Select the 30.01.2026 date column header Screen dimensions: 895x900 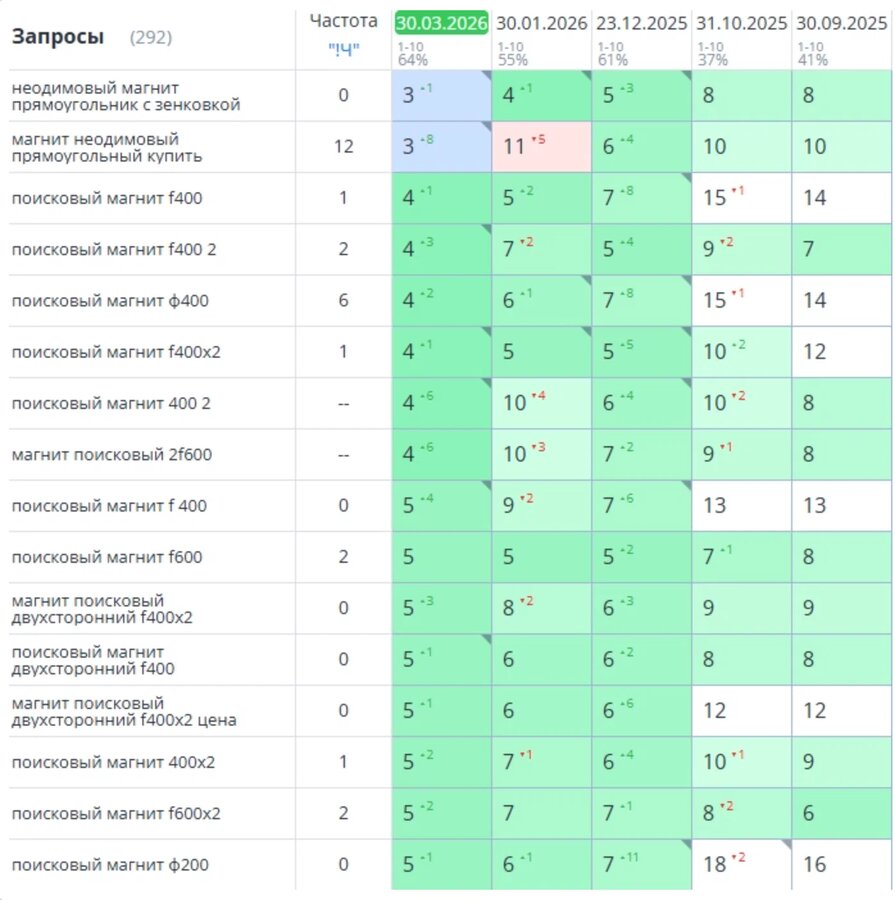coord(541,23)
